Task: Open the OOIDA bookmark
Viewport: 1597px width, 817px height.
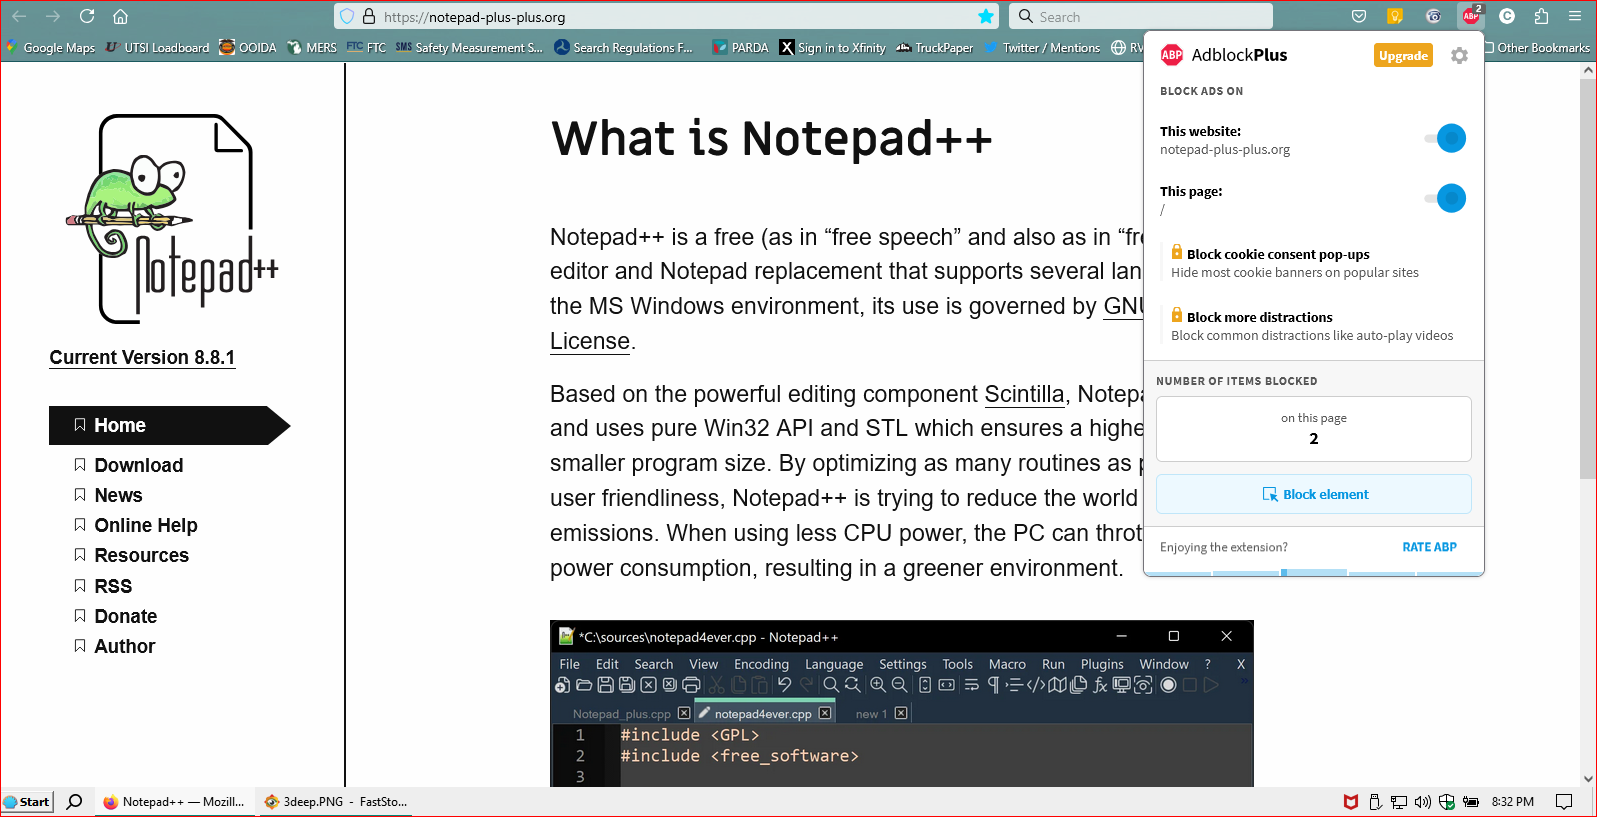Action: pyautogui.click(x=248, y=47)
